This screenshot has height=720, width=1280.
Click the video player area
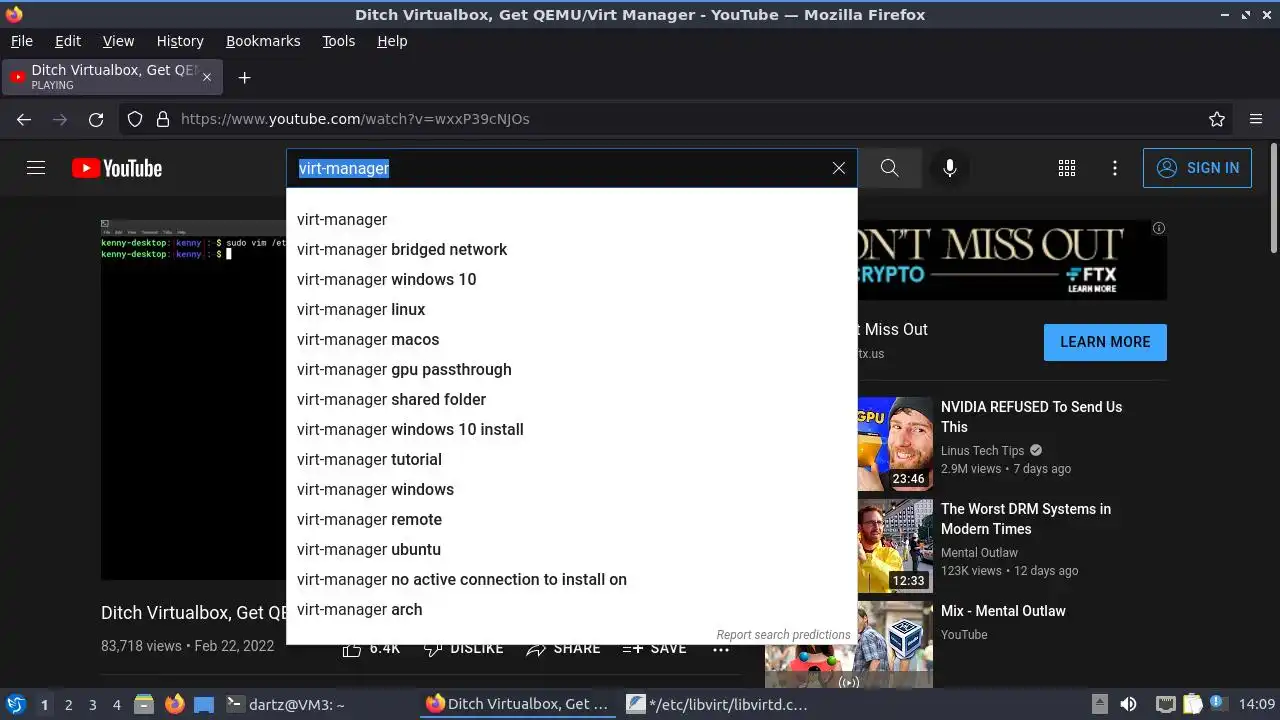point(193,400)
